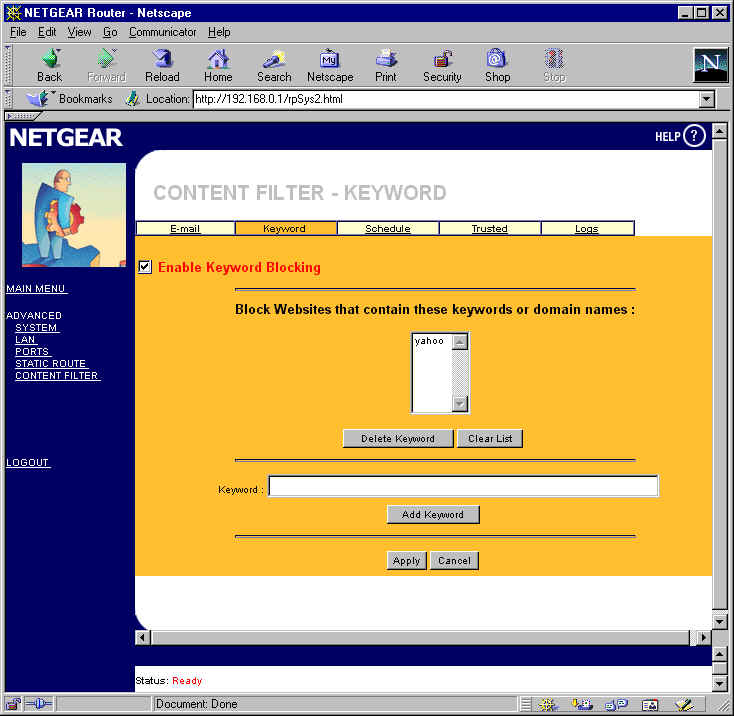Click the Back navigation icon
Image resolution: width=734 pixels, height=716 pixels.
click(x=51, y=59)
